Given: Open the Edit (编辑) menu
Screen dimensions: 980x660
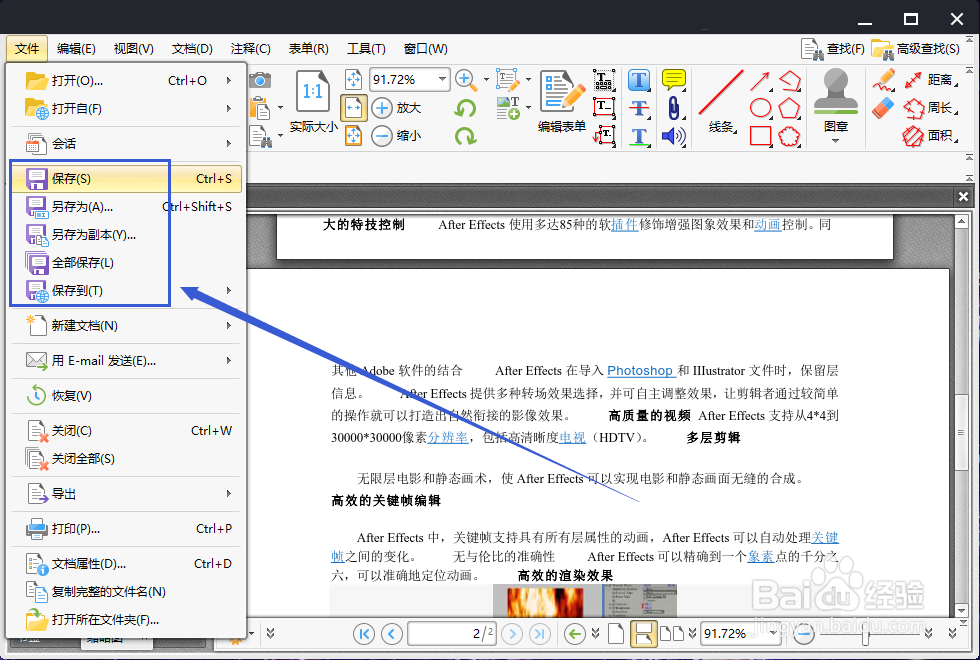Looking at the screenshot, I should coord(76,49).
